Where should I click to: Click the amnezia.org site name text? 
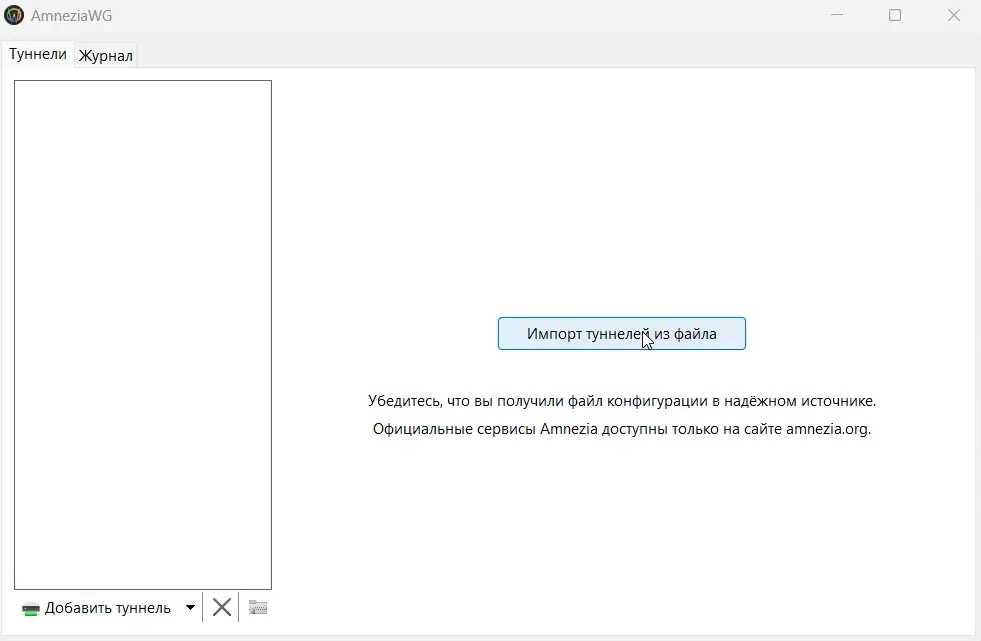click(827, 430)
